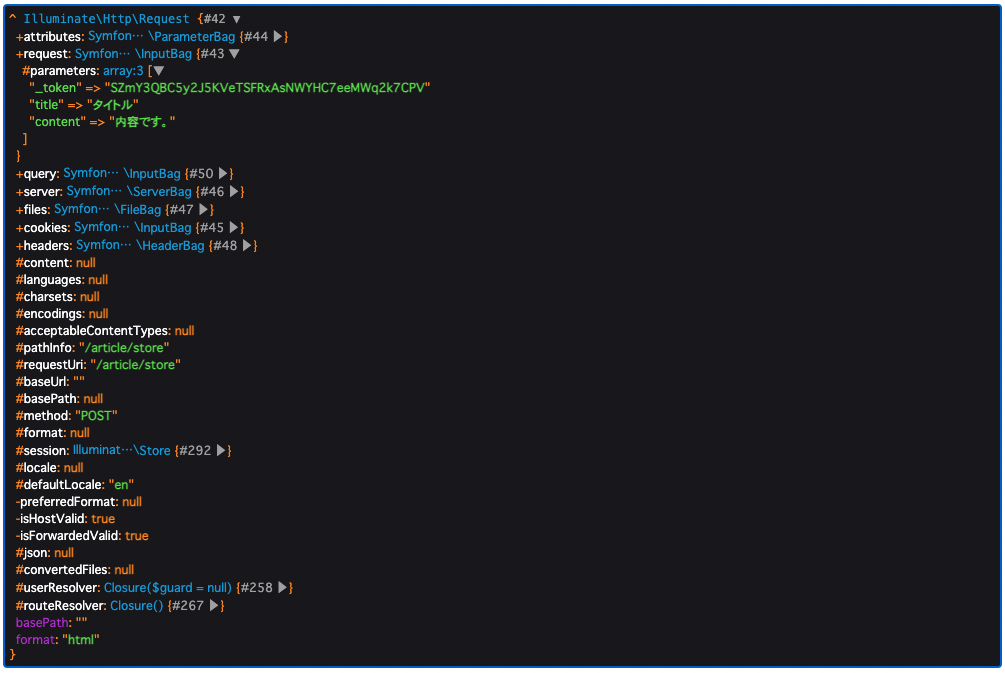Expand the userResolver Closure #258

click(282, 587)
